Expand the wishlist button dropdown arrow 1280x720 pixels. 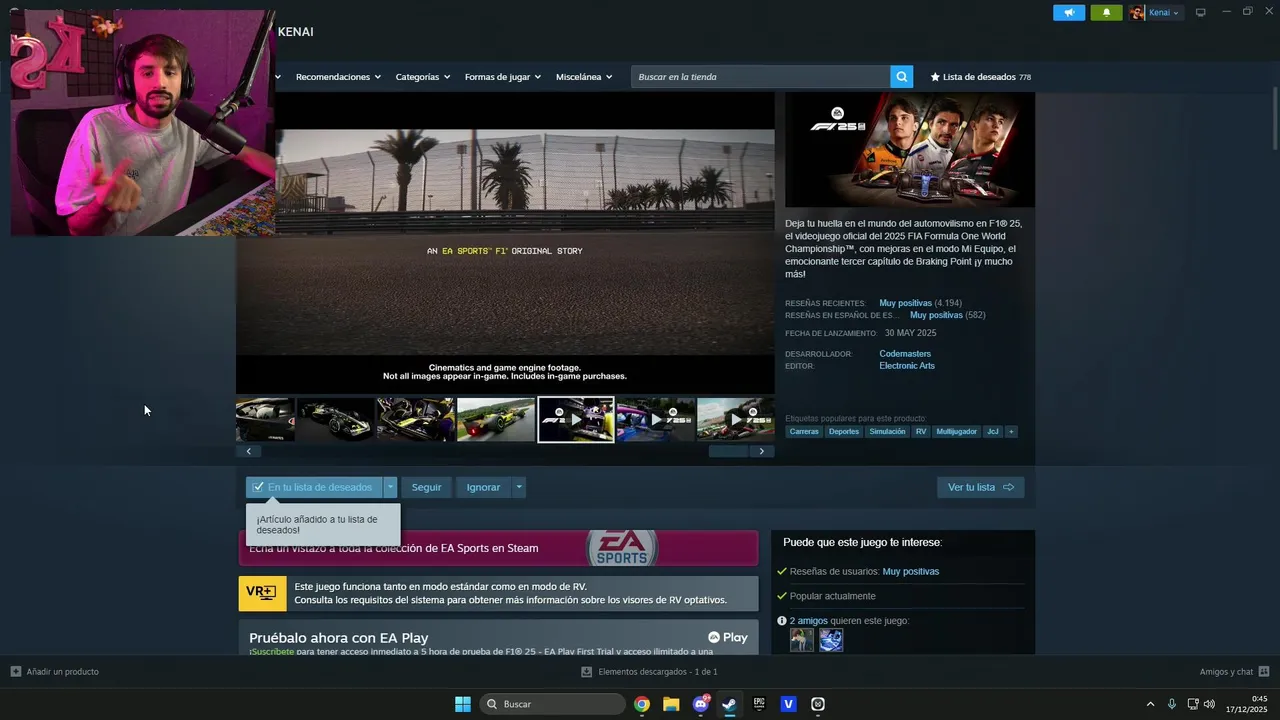coord(390,487)
